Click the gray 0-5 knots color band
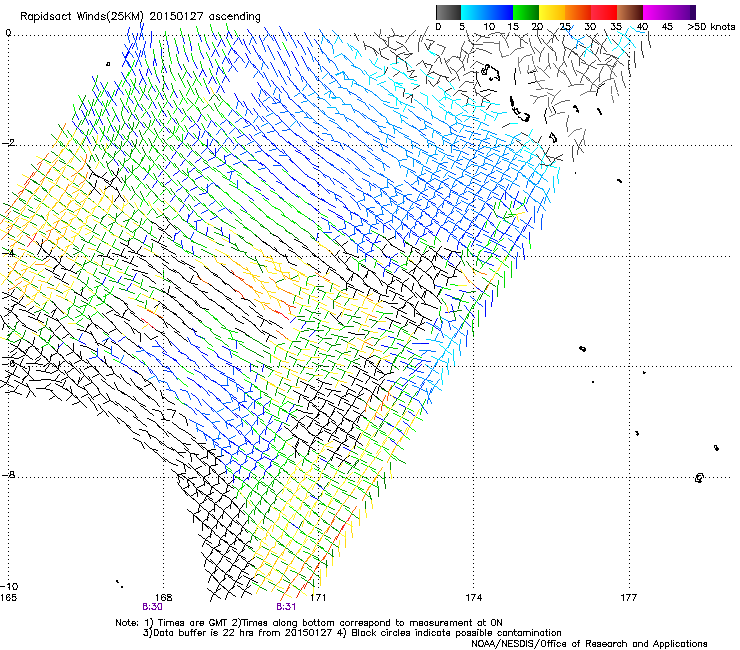The image size is (740, 650). tap(448, 12)
